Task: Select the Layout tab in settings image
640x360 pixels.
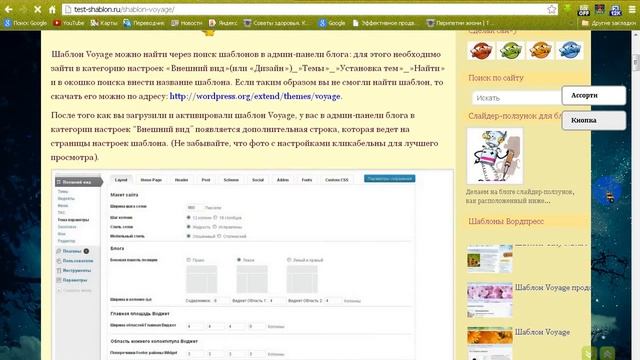Action: point(121,180)
